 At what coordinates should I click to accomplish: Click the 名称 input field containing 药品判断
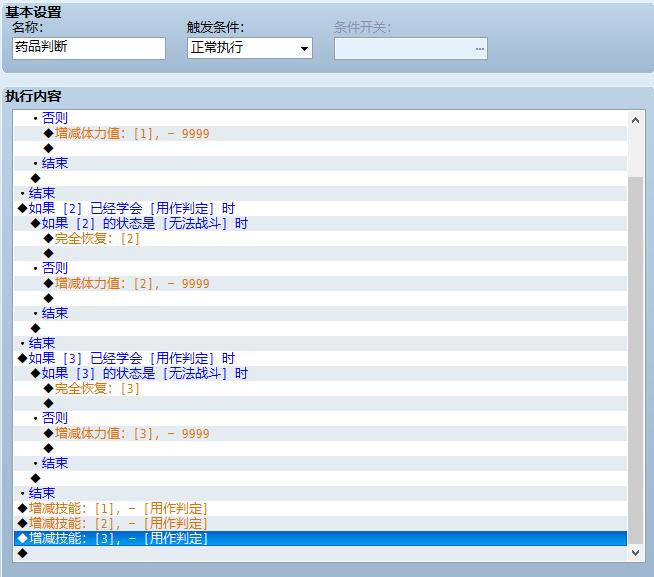tap(89, 48)
